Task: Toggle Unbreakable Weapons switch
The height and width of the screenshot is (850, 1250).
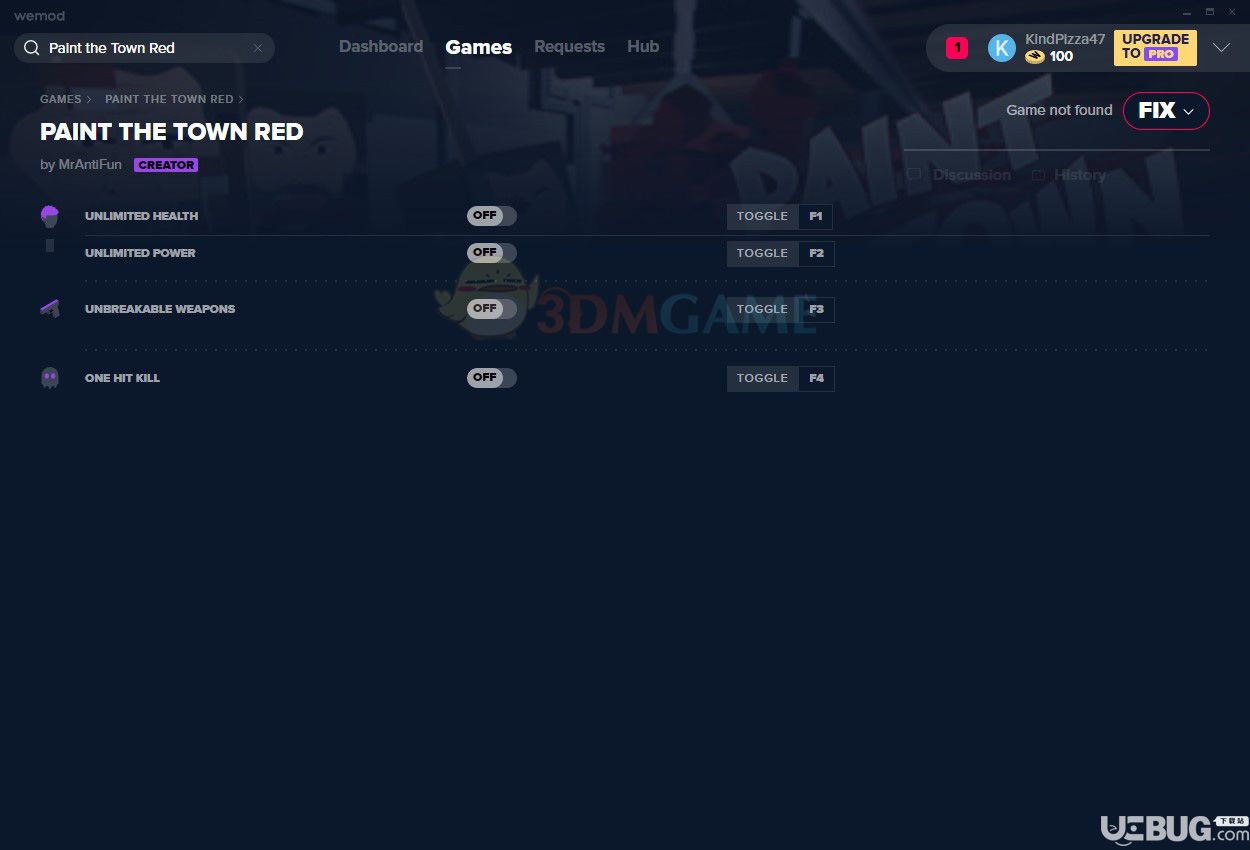Action: [492, 309]
